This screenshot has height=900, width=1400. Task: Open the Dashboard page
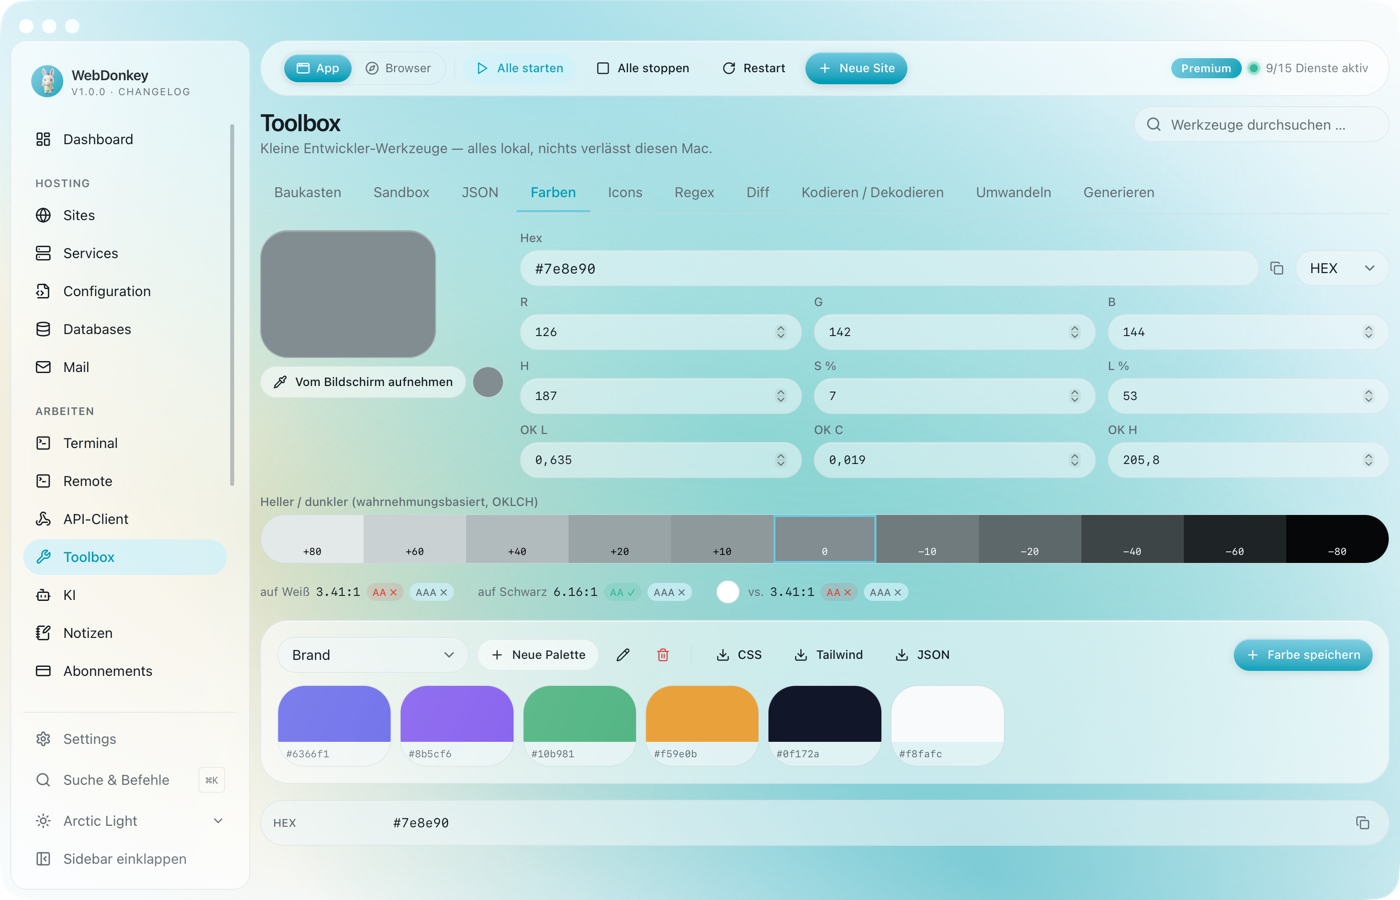tap(125, 139)
